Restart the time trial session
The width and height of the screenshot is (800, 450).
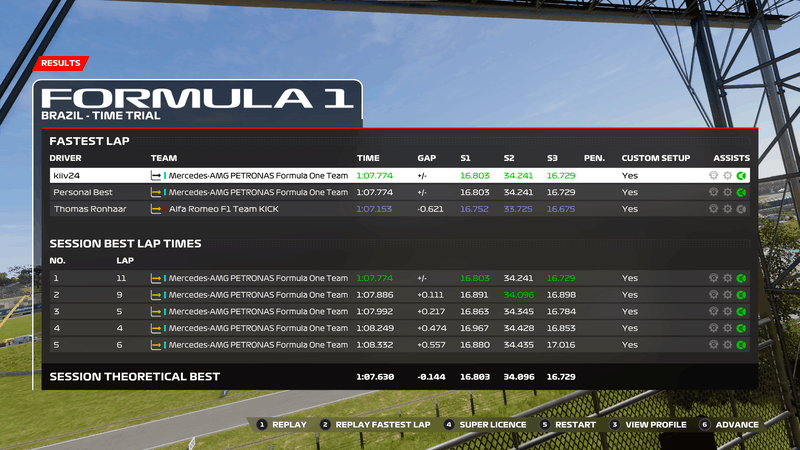pos(568,424)
